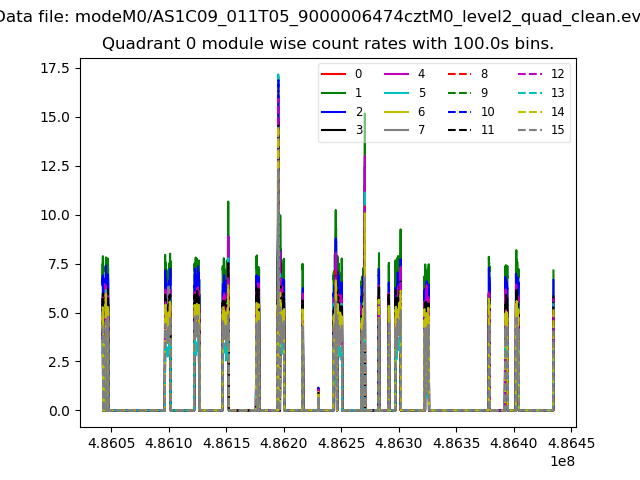This screenshot has height=480, width=640.
Task: Click the 1e8 axis exponent label
Action: 560,461
